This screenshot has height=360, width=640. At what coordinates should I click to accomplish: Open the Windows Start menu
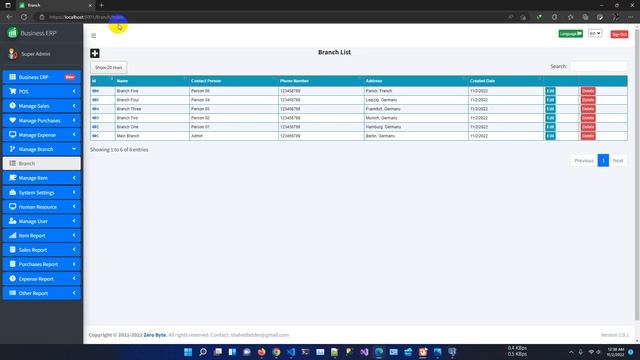pyautogui.click(x=188, y=352)
